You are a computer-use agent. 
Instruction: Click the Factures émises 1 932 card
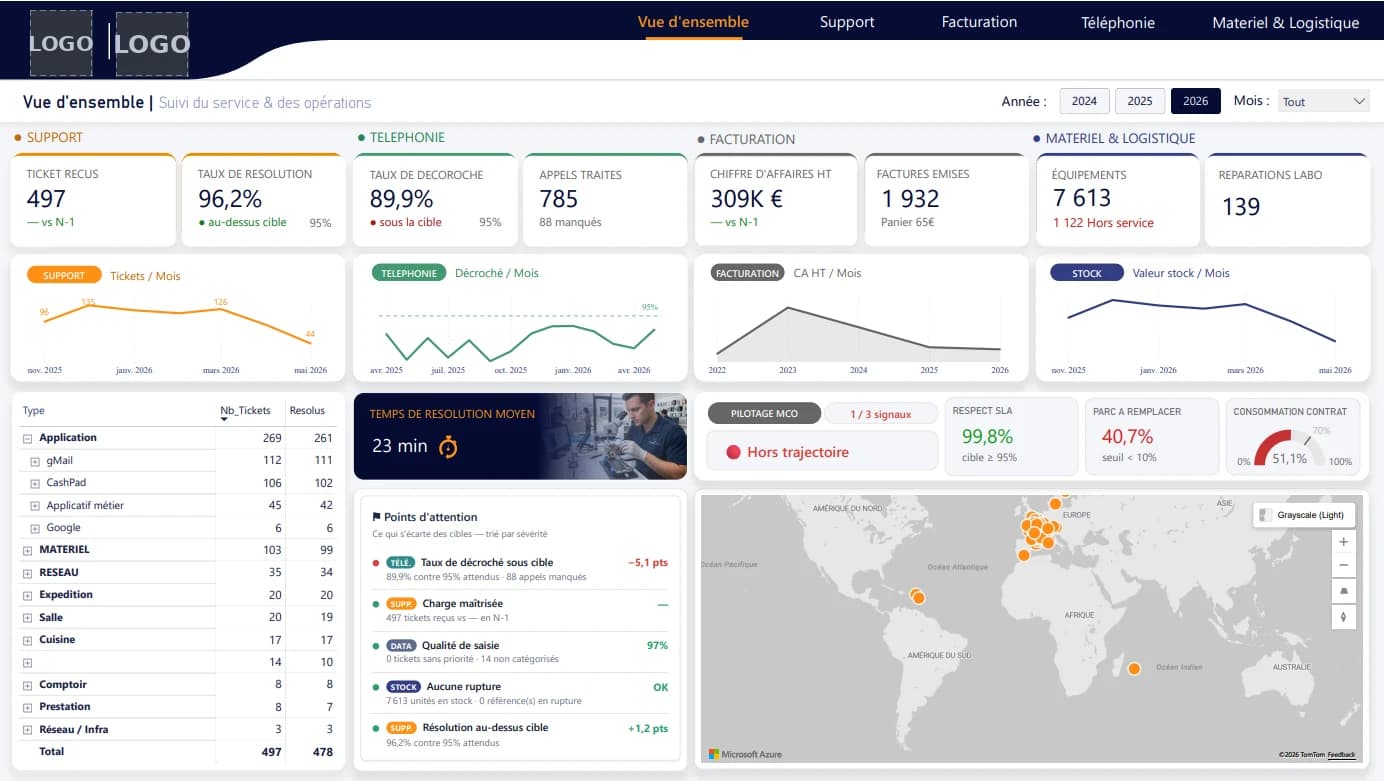946,200
